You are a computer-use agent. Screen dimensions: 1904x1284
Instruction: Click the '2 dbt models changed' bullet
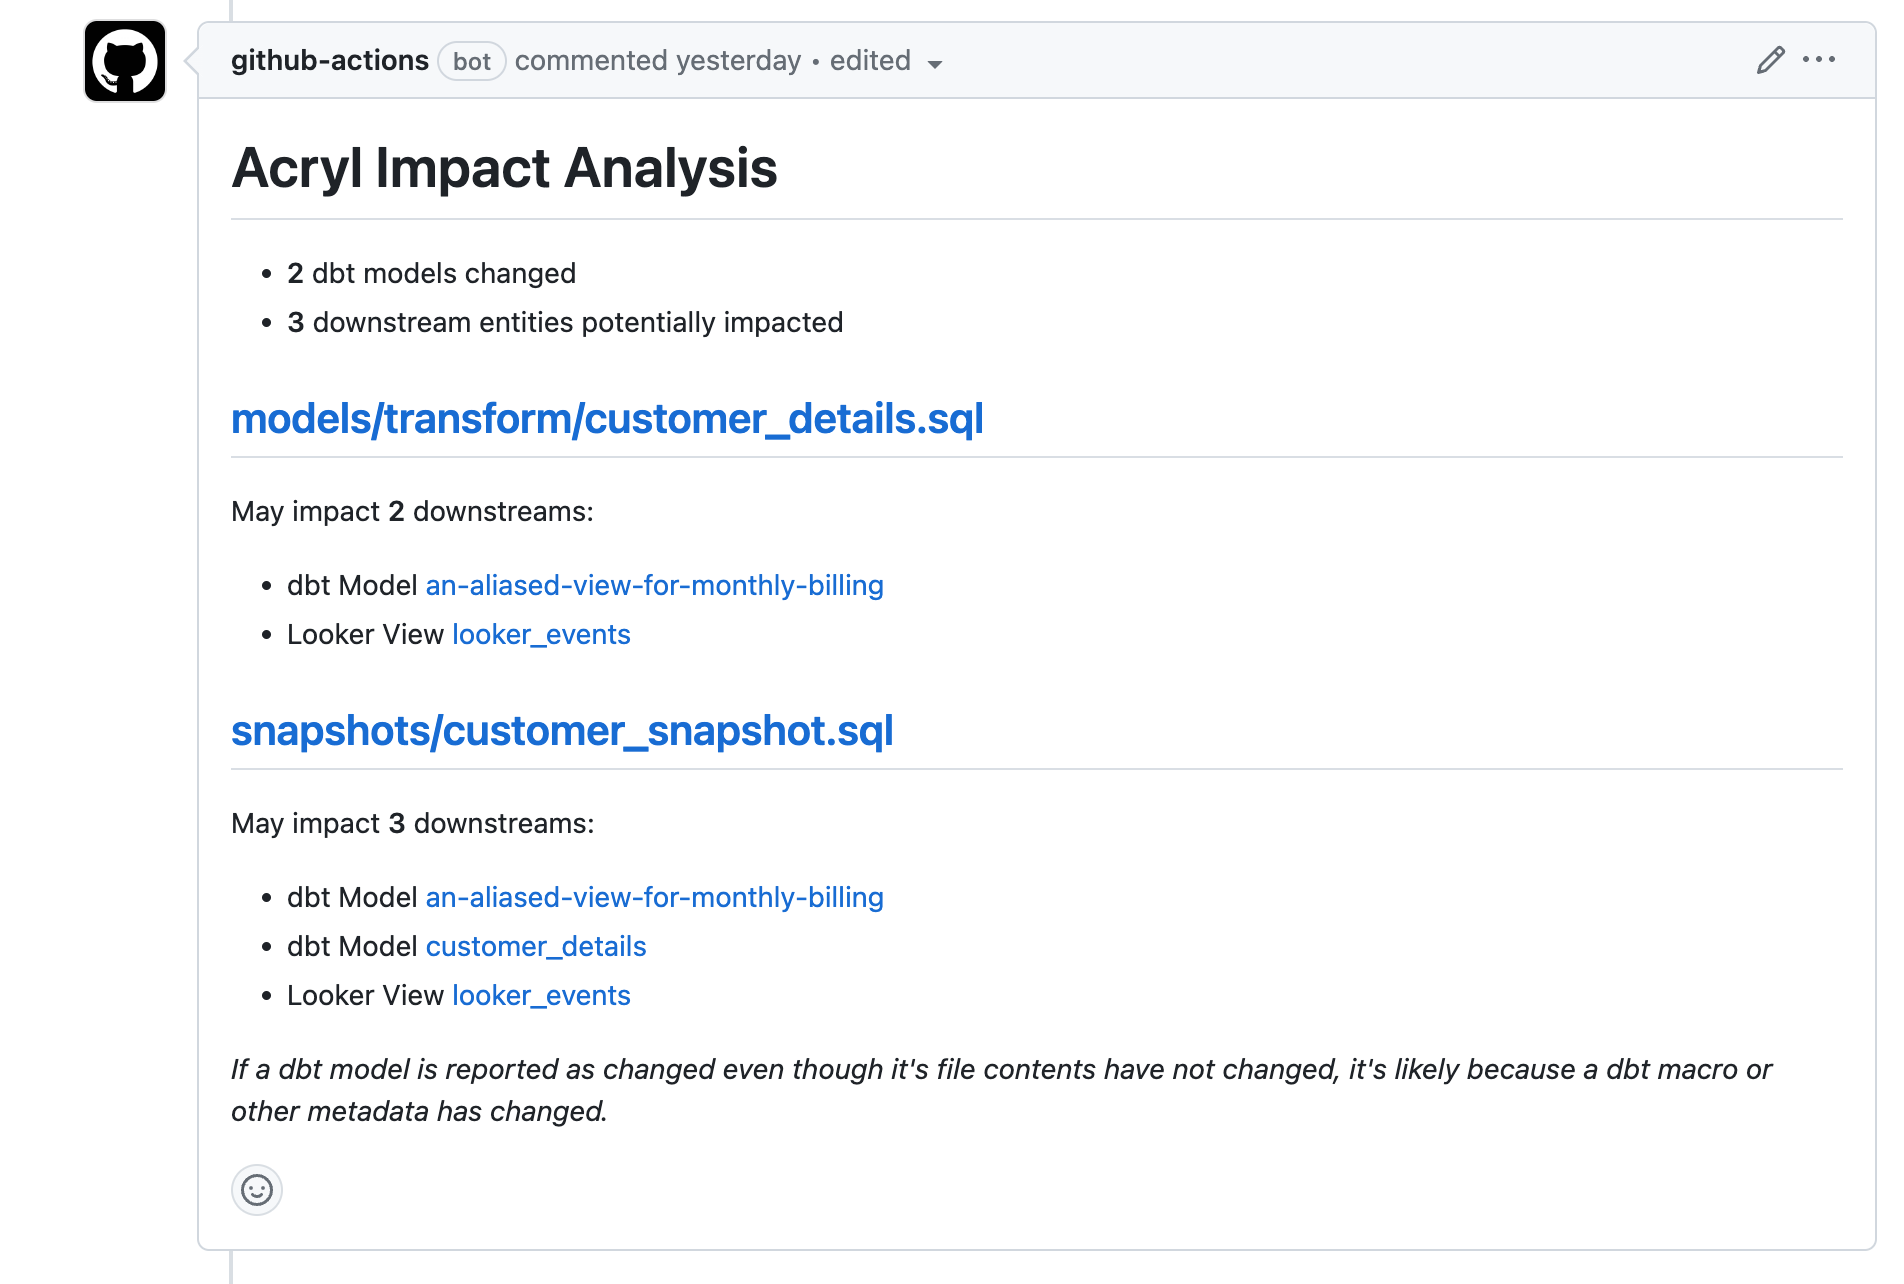coord(432,273)
